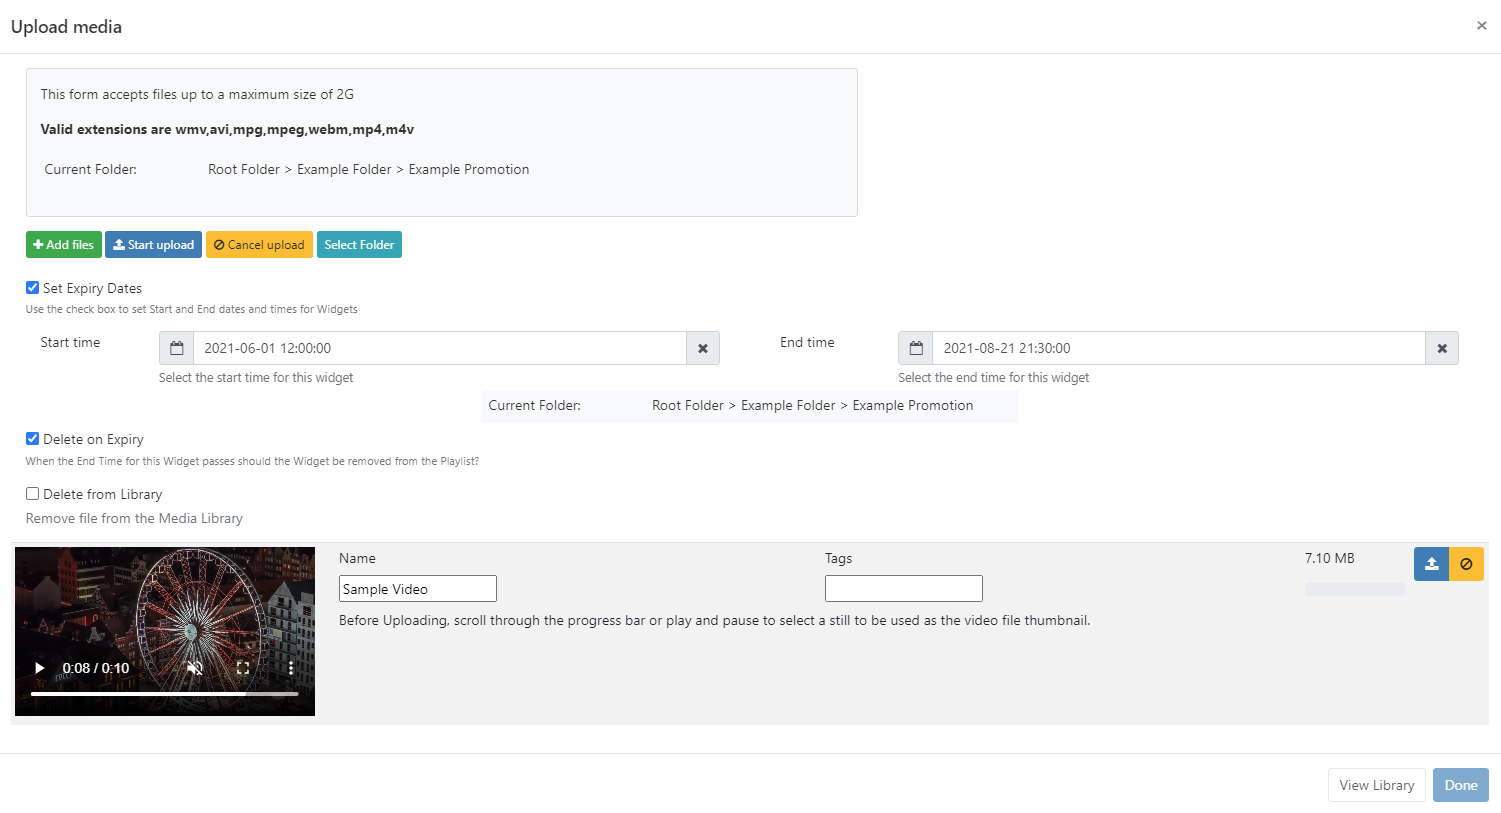Image resolution: width=1501 pixels, height=813 pixels.
Task: Click the Tags input field
Action: pos(903,588)
